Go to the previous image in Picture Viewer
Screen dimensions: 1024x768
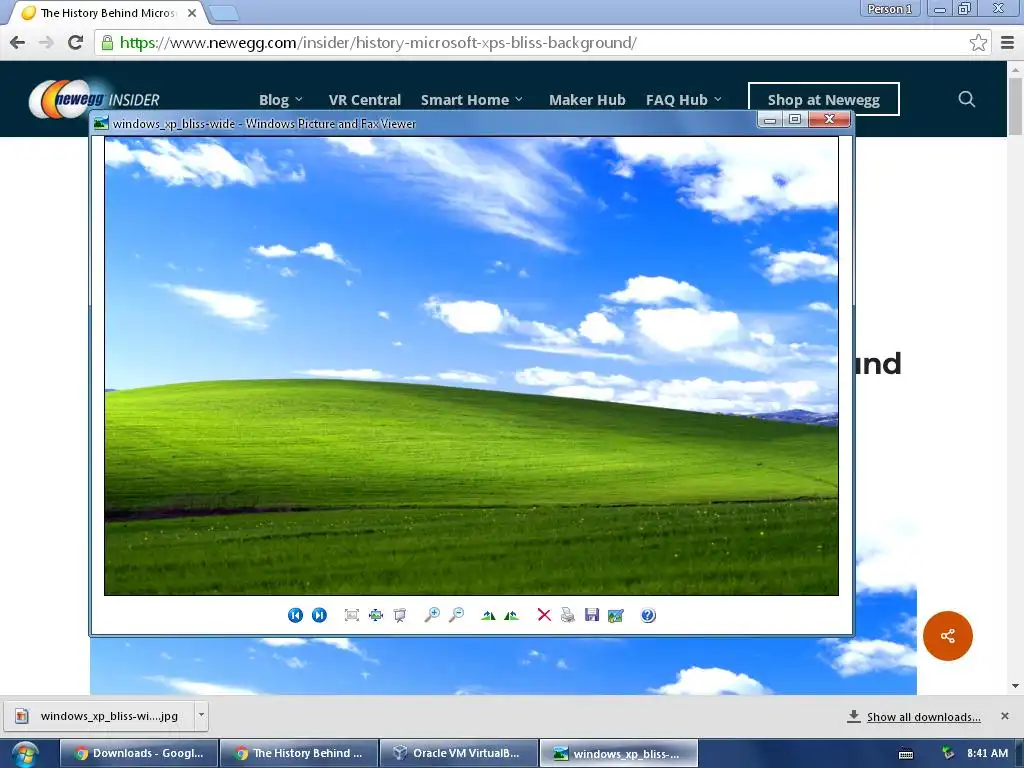point(295,615)
